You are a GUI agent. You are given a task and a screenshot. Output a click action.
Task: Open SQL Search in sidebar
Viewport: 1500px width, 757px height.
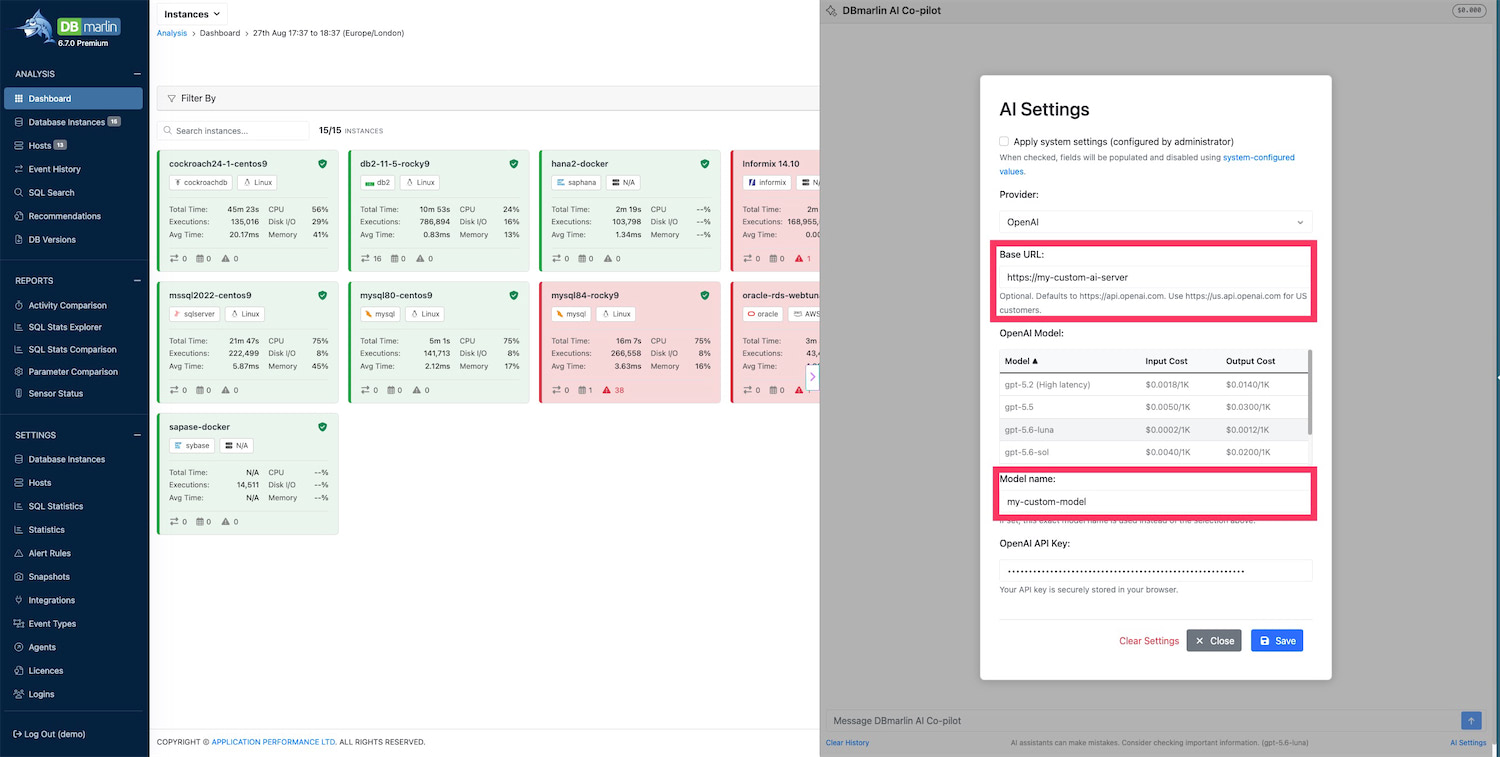pos(51,192)
